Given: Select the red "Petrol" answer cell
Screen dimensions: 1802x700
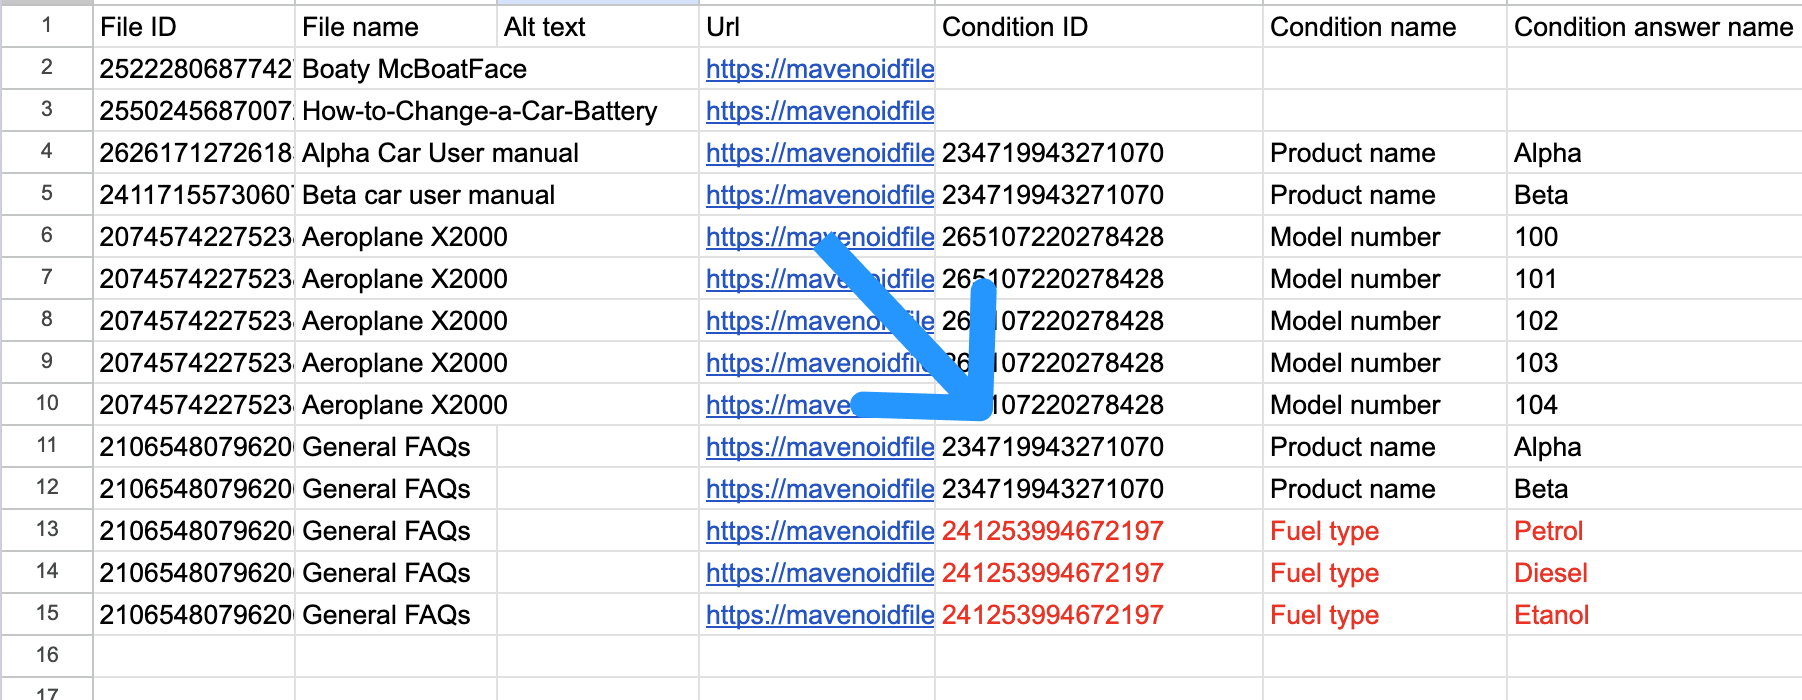Looking at the screenshot, I should (1653, 531).
